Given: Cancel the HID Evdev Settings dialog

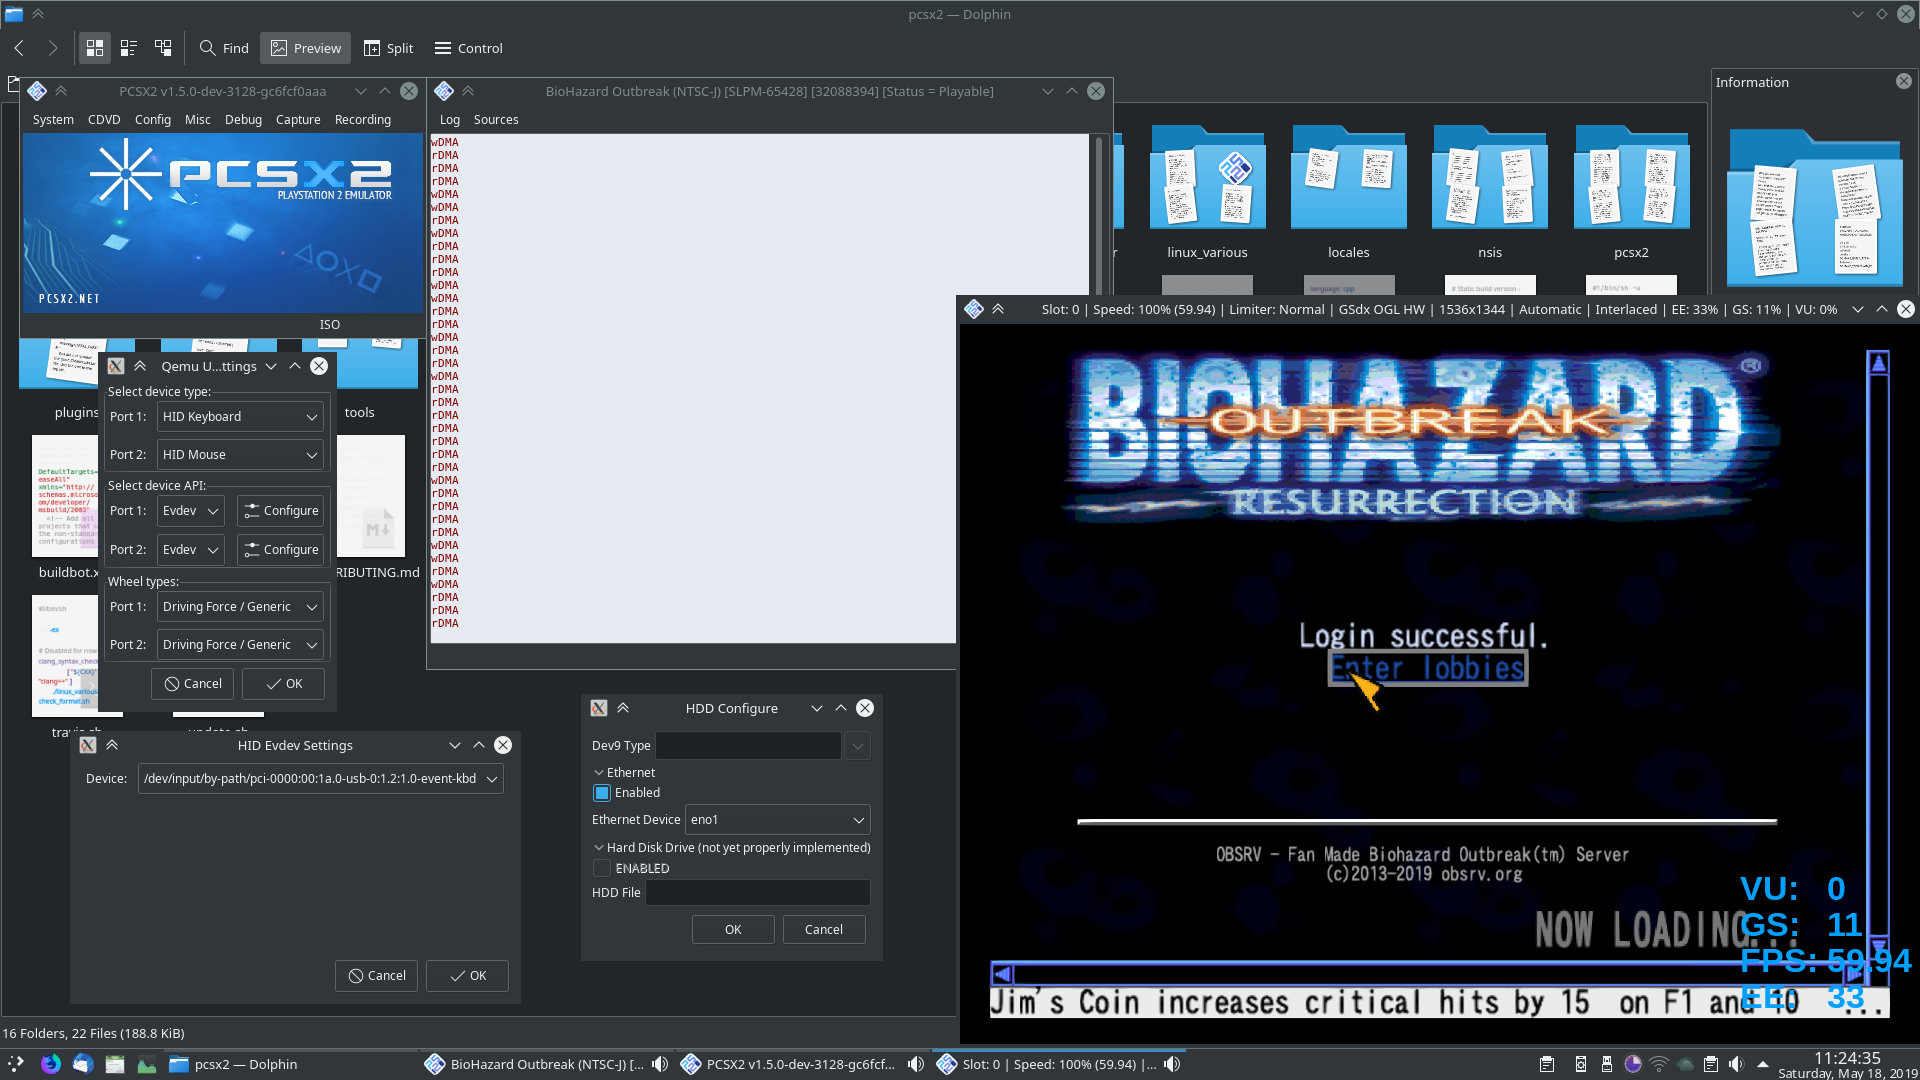Looking at the screenshot, I should point(377,976).
